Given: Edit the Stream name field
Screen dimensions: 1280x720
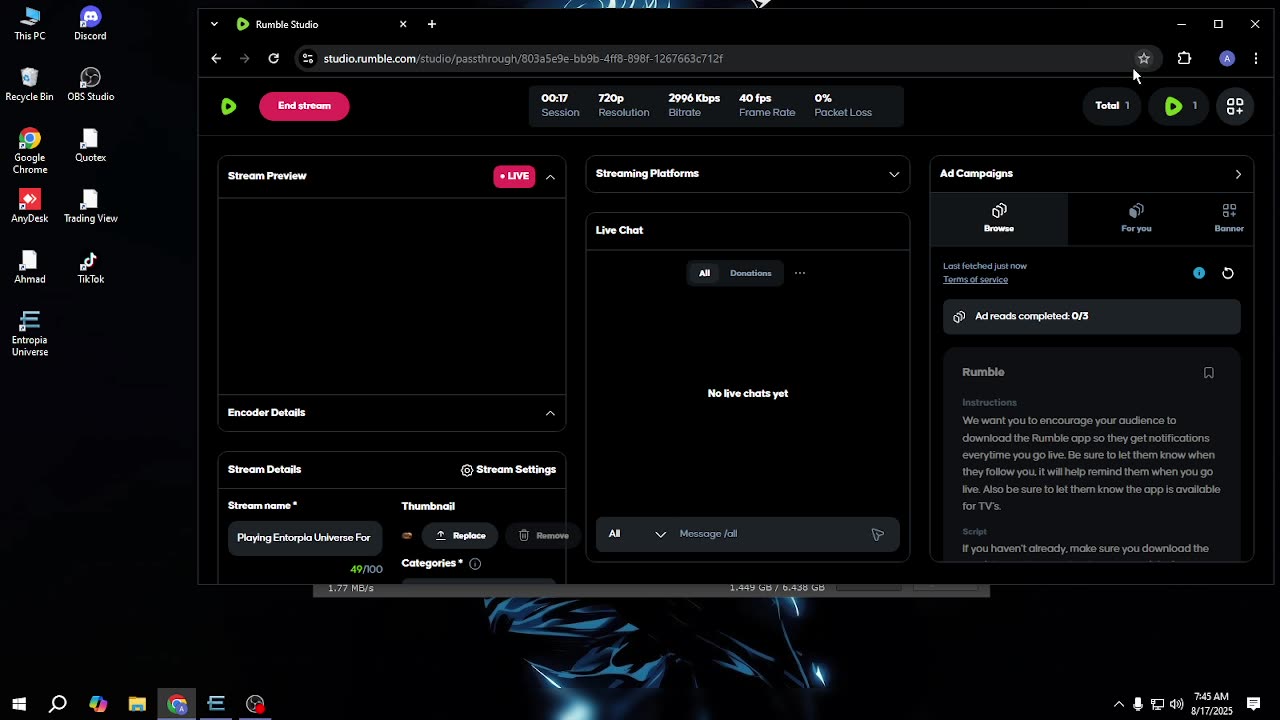Looking at the screenshot, I should [x=305, y=537].
